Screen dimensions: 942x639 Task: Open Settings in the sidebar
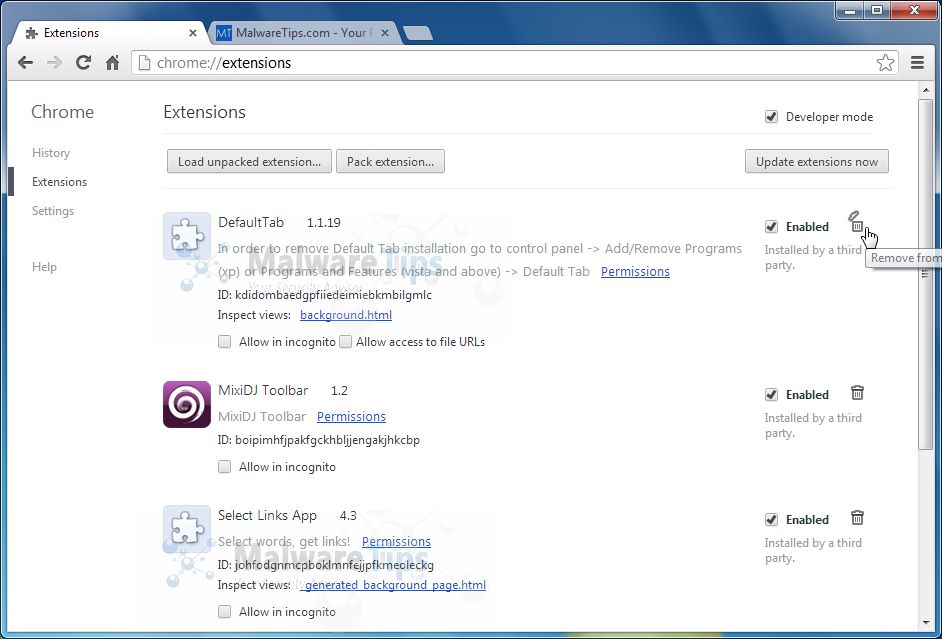[53, 211]
